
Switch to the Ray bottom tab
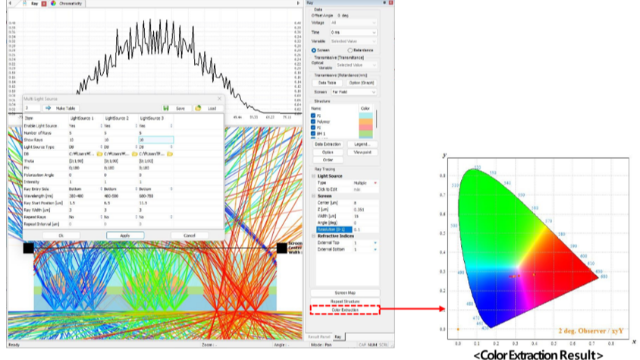tap(338, 337)
